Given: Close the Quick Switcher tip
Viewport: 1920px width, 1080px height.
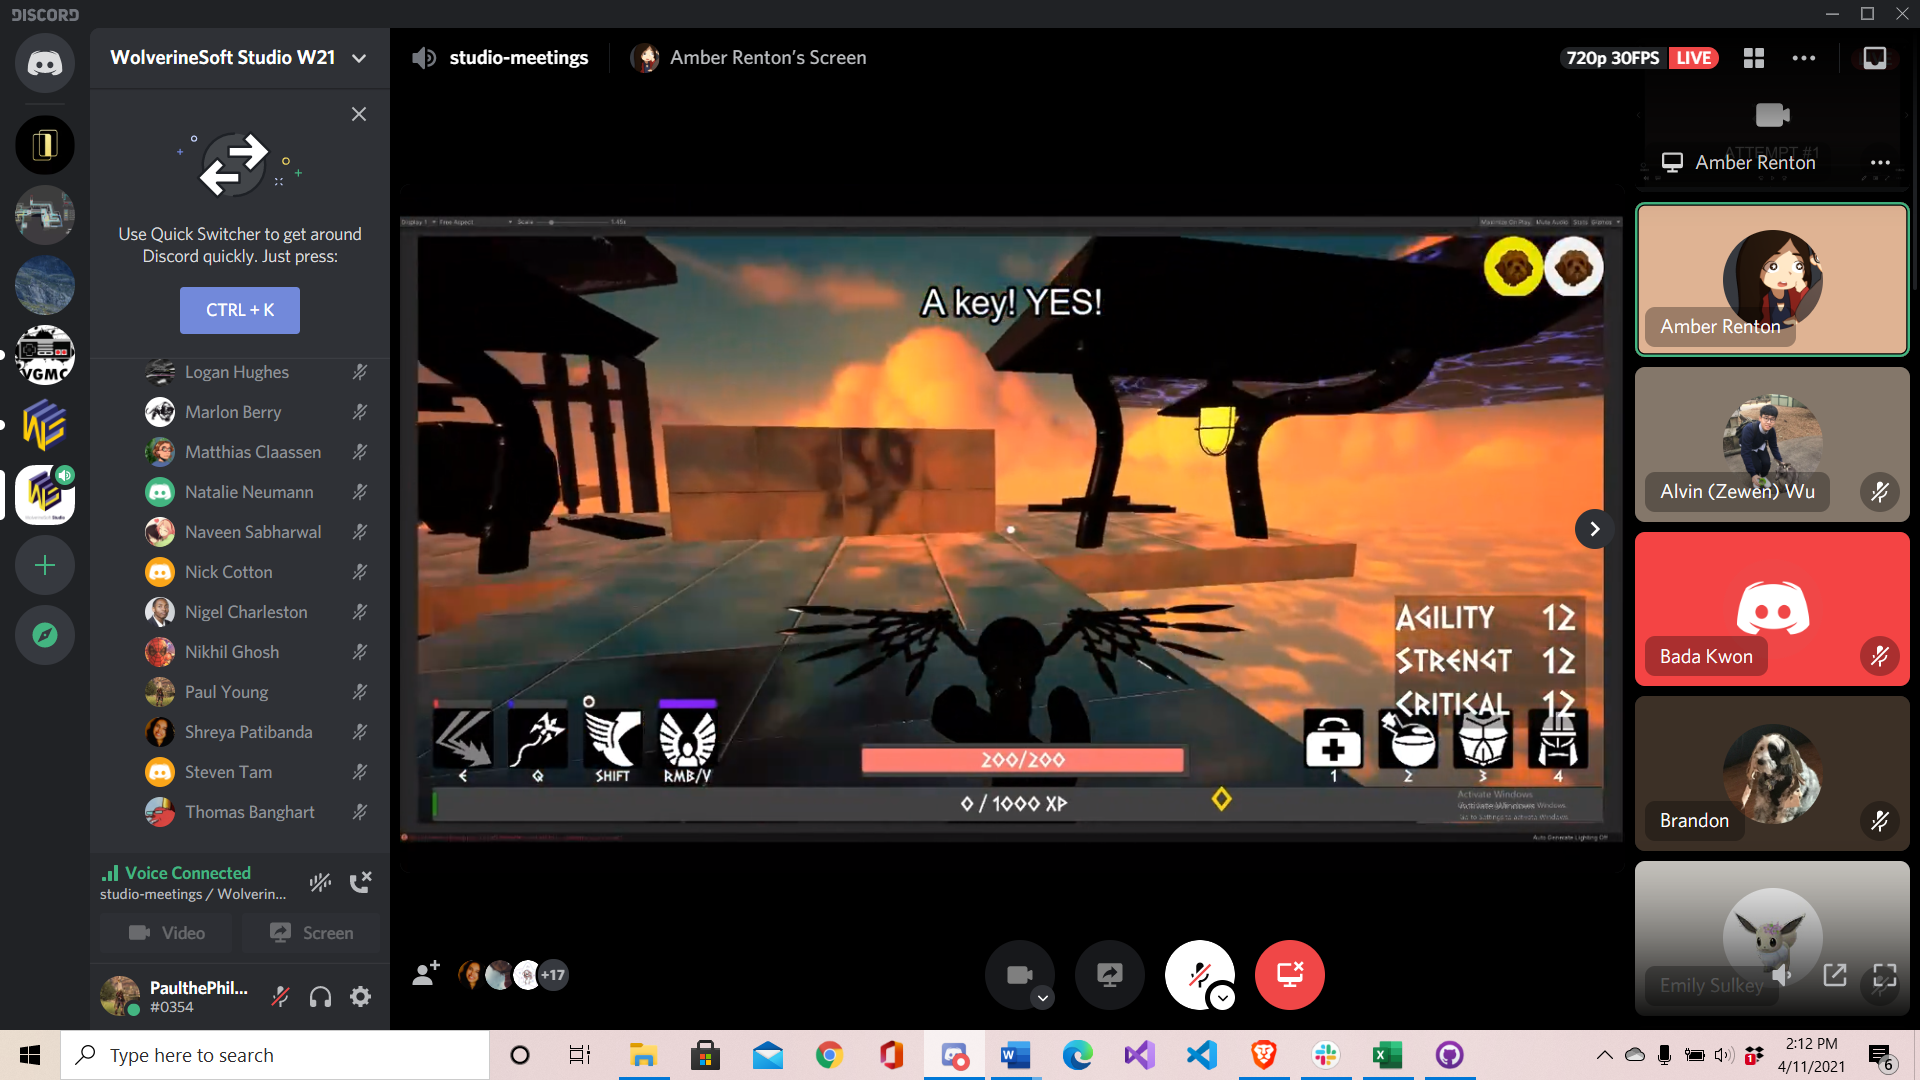Looking at the screenshot, I should (x=359, y=114).
